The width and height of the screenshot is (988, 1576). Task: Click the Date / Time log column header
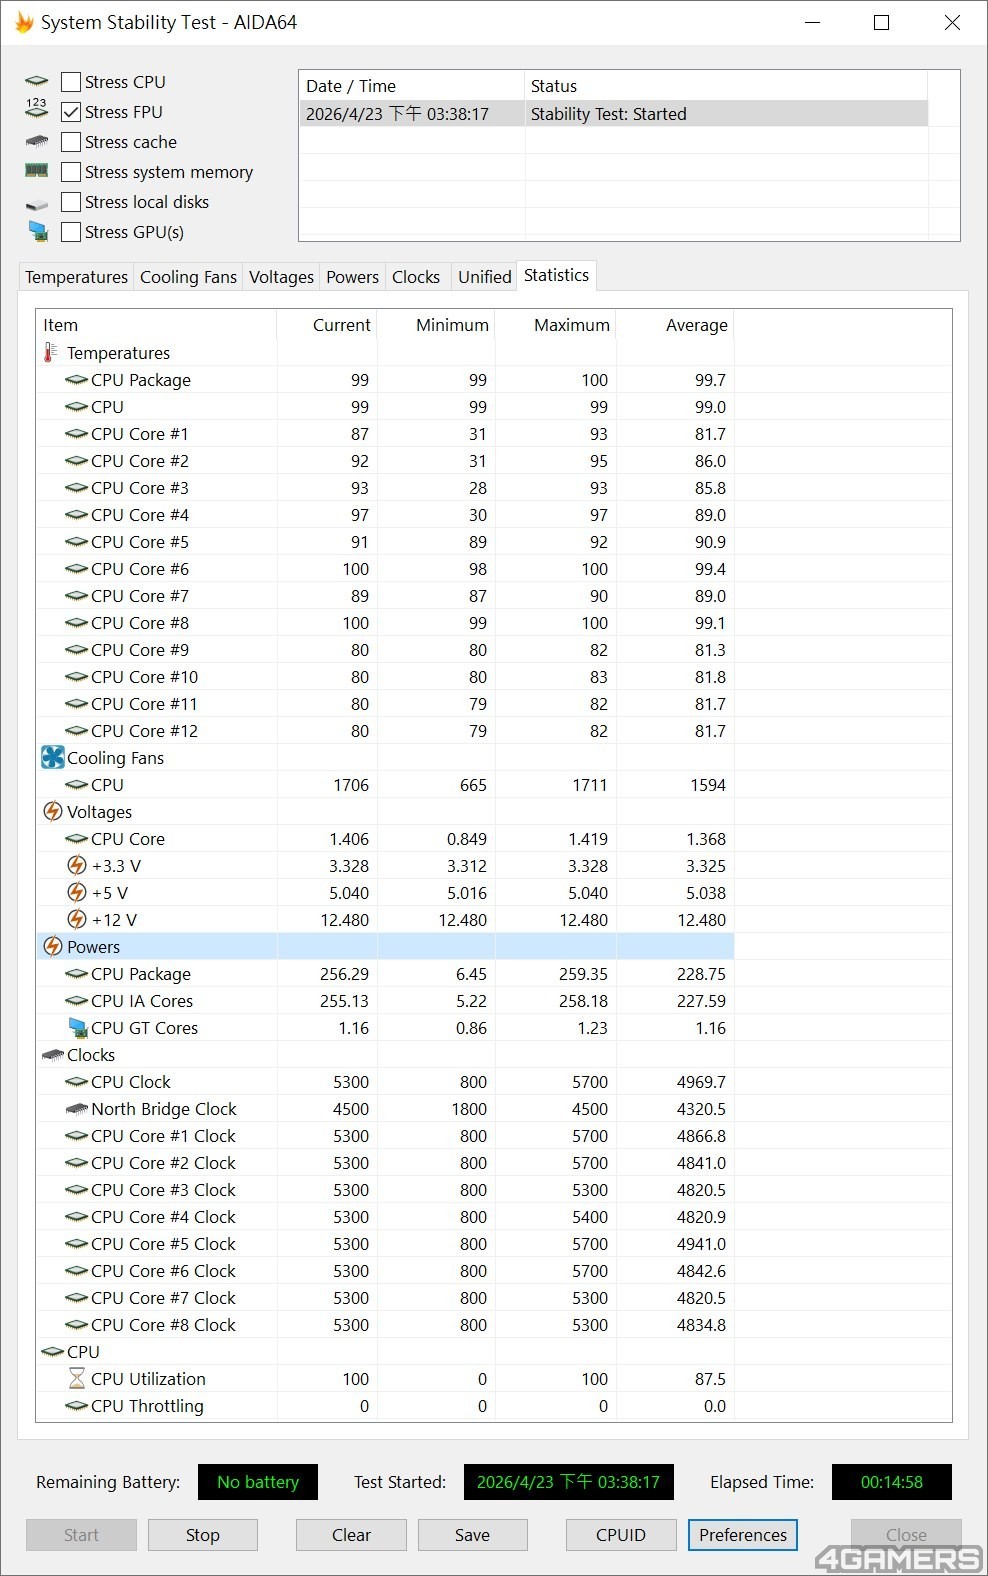[412, 86]
